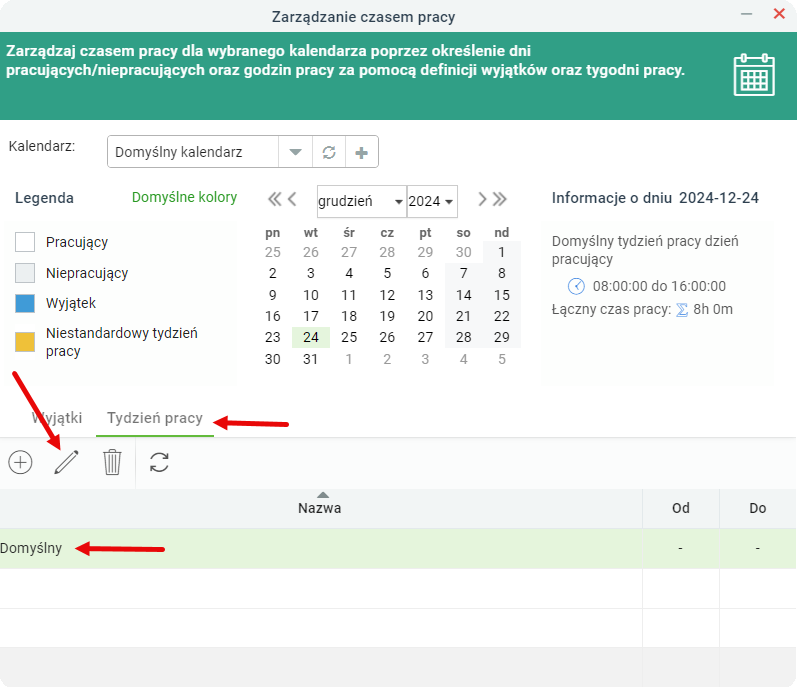The image size is (797, 690).
Task: Go to next month arrow
Action: (x=482, y=199)
